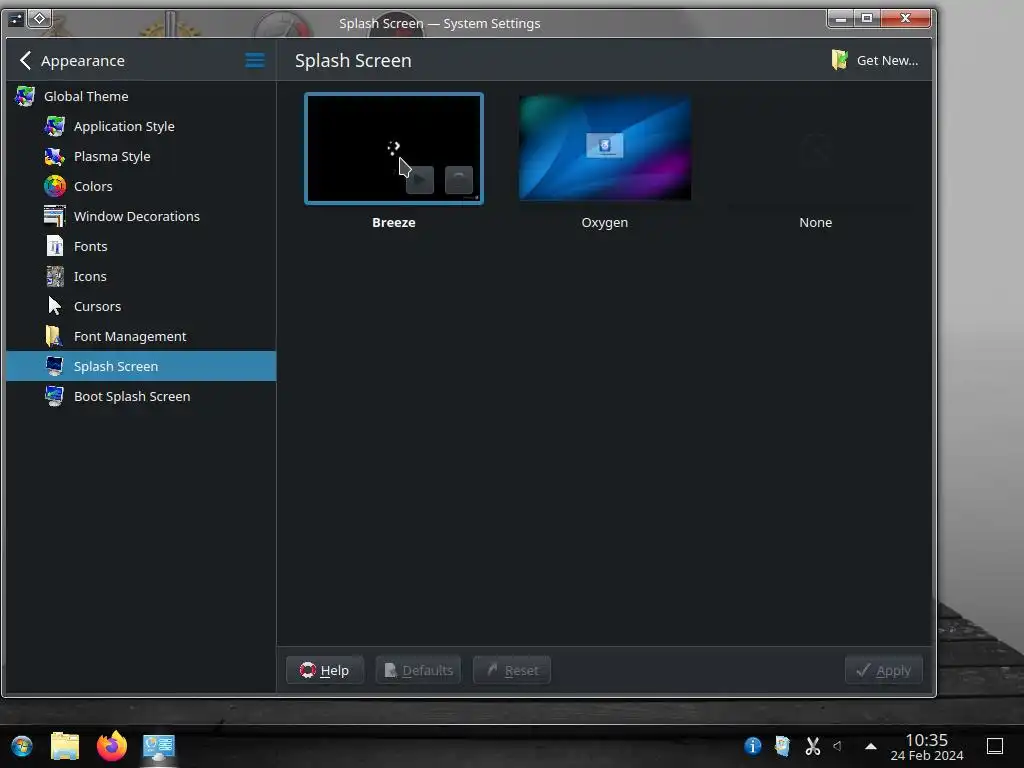Open the file manager from taskbar
Viewport: 1024px width, 768px height.
click(x=65, y=746)
